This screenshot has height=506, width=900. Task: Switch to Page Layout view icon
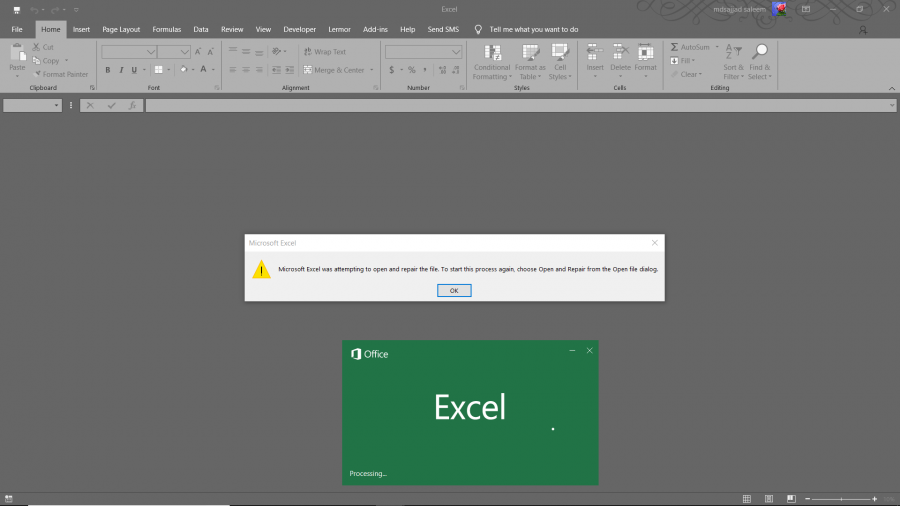point(769,499)
